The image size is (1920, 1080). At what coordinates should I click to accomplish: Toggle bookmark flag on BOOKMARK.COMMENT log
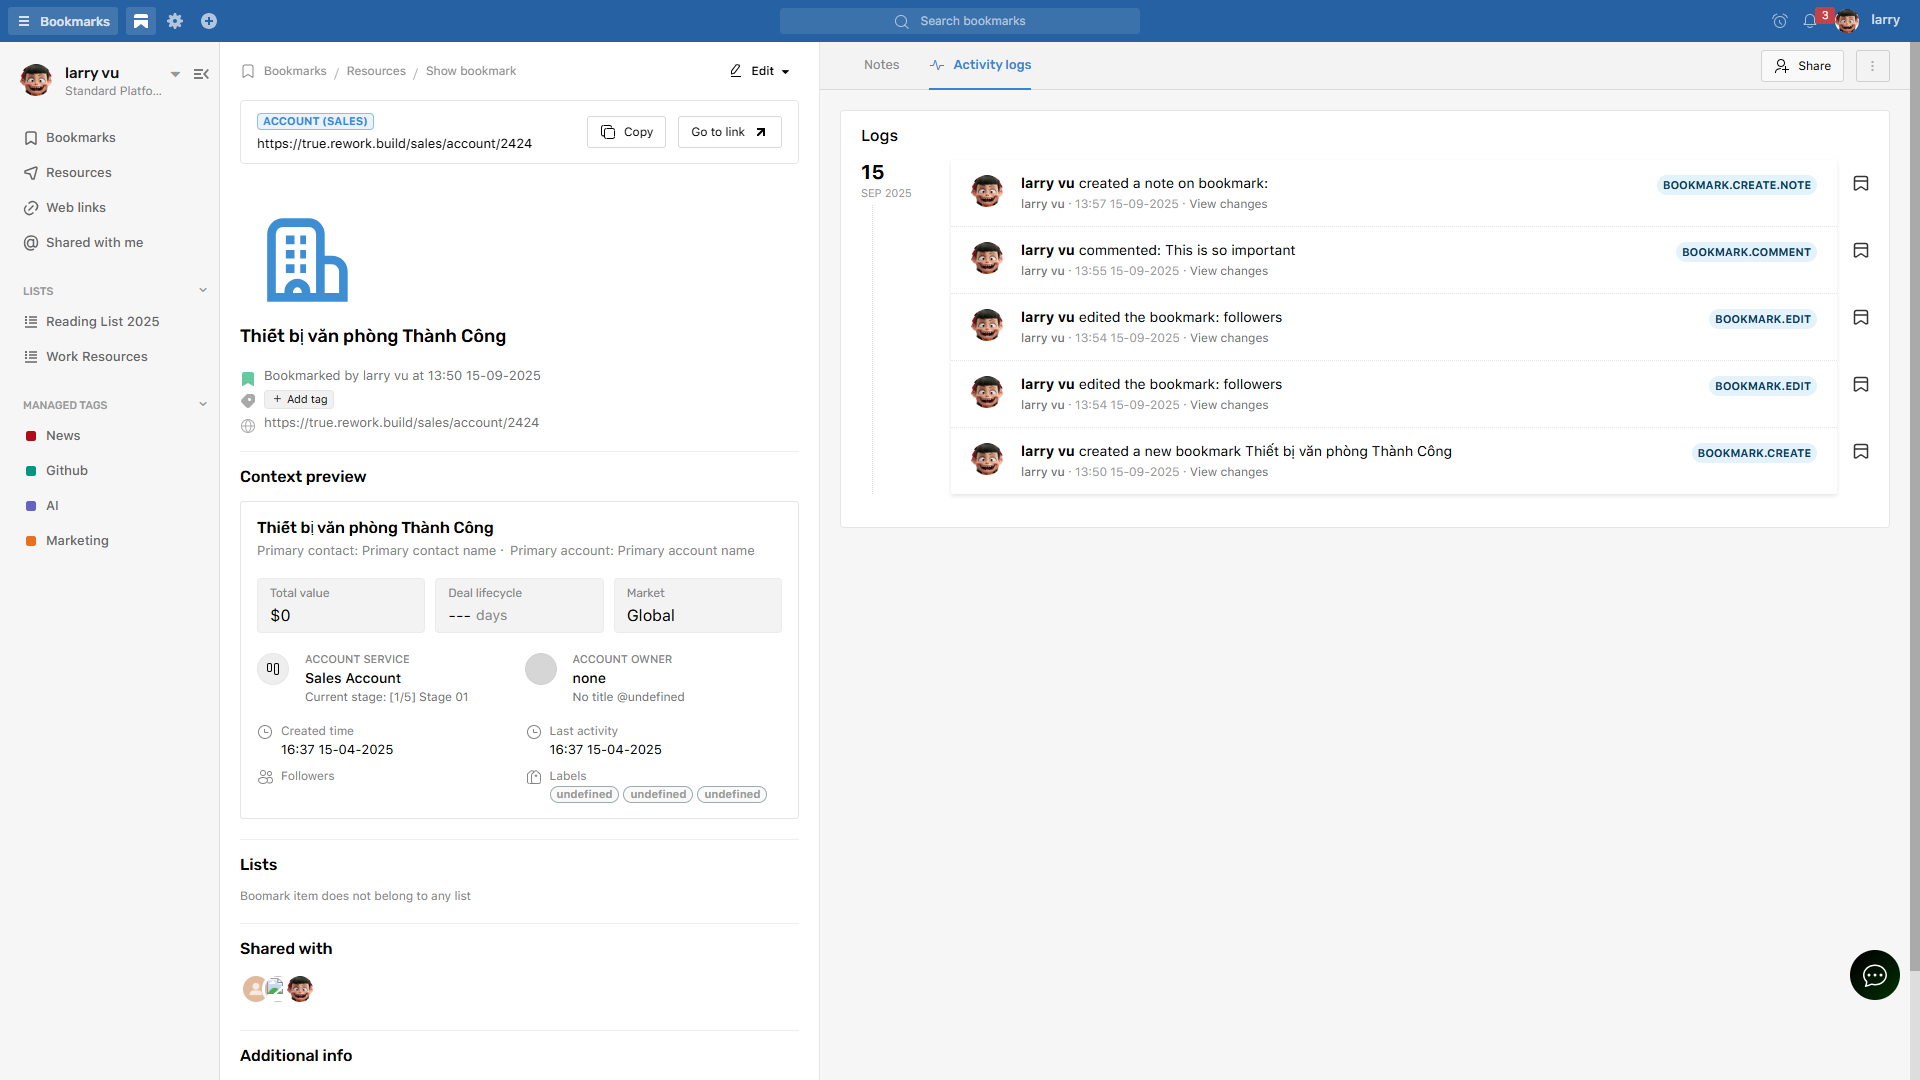(1861, 251)
